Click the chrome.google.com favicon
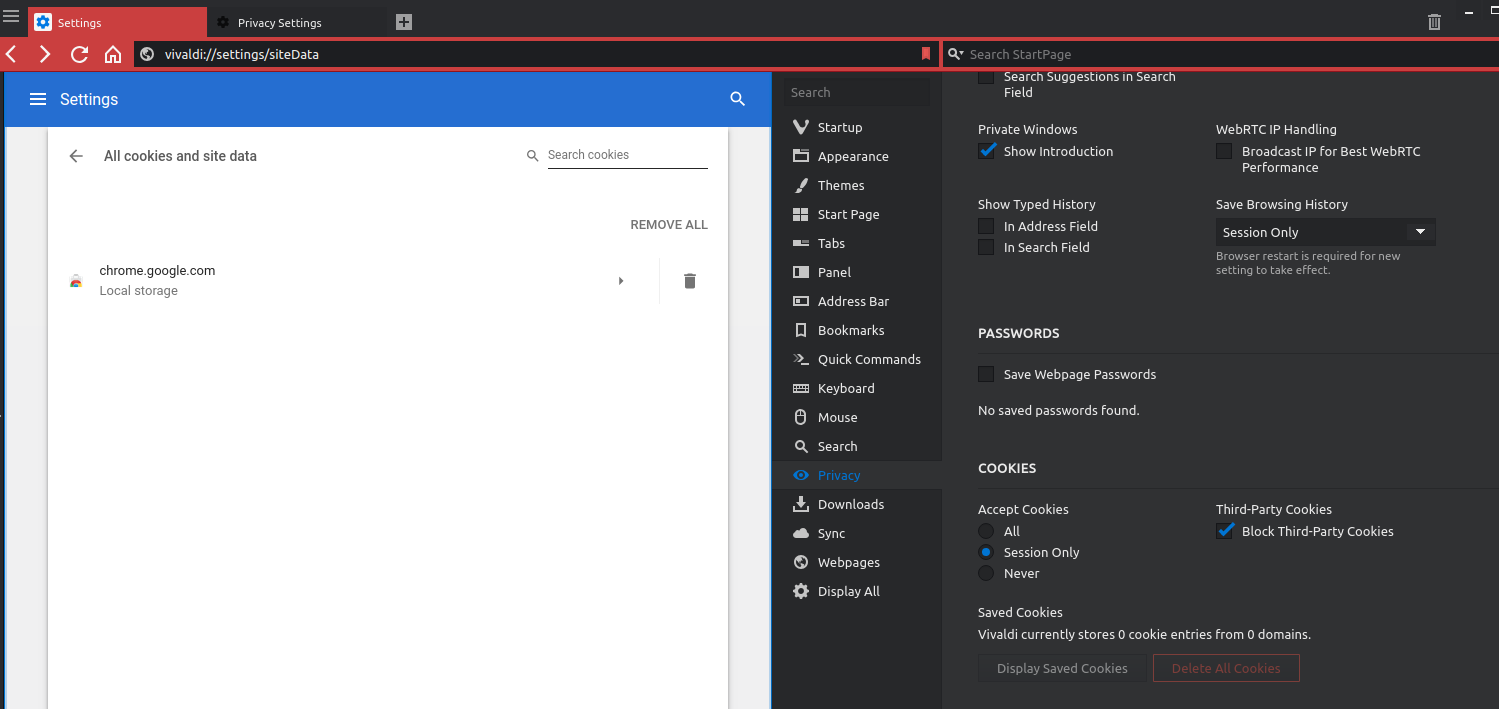Viewport: 1499px width, 709px height. click(76, 282)
